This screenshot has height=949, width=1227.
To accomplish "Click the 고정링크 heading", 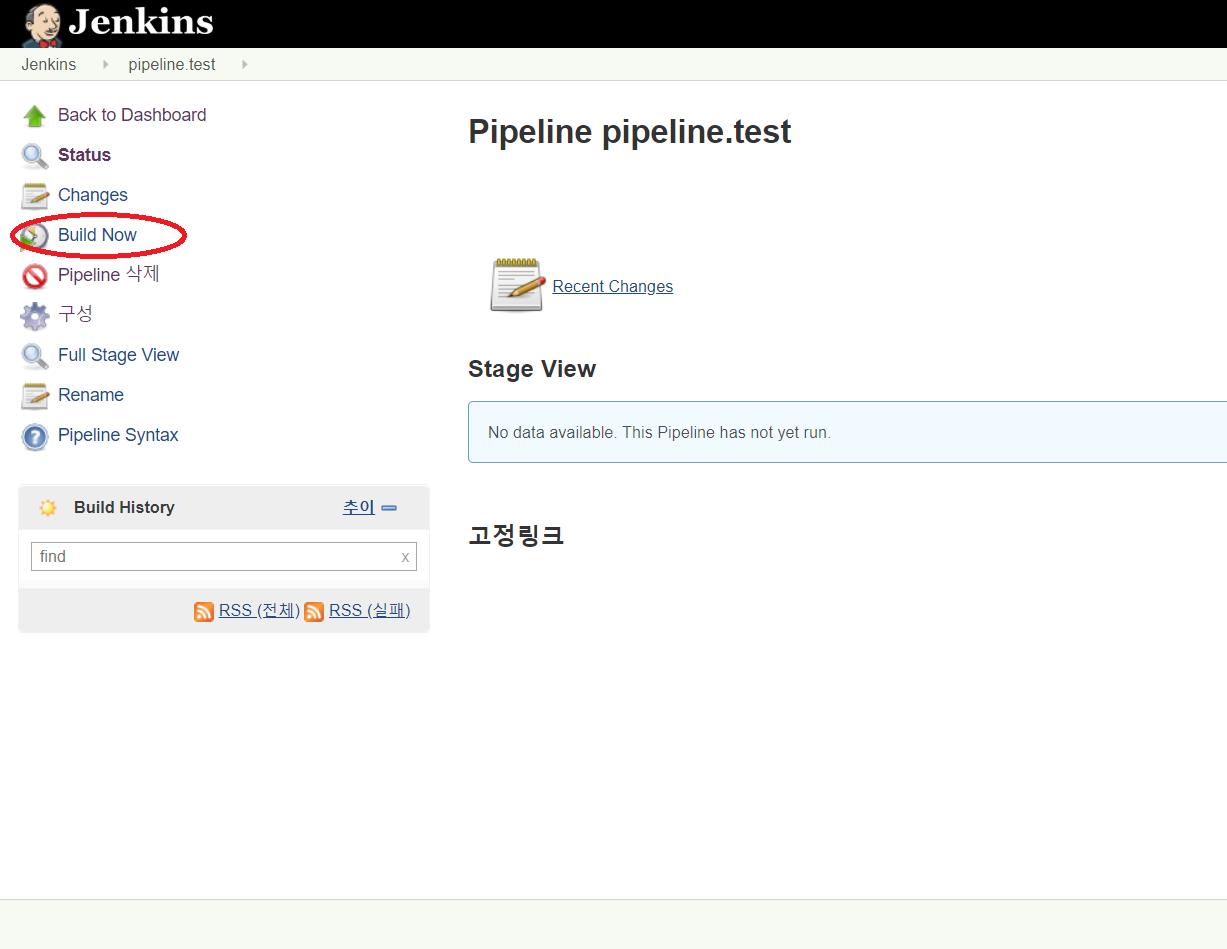I will pyautogui.click(x=516, y=535).
